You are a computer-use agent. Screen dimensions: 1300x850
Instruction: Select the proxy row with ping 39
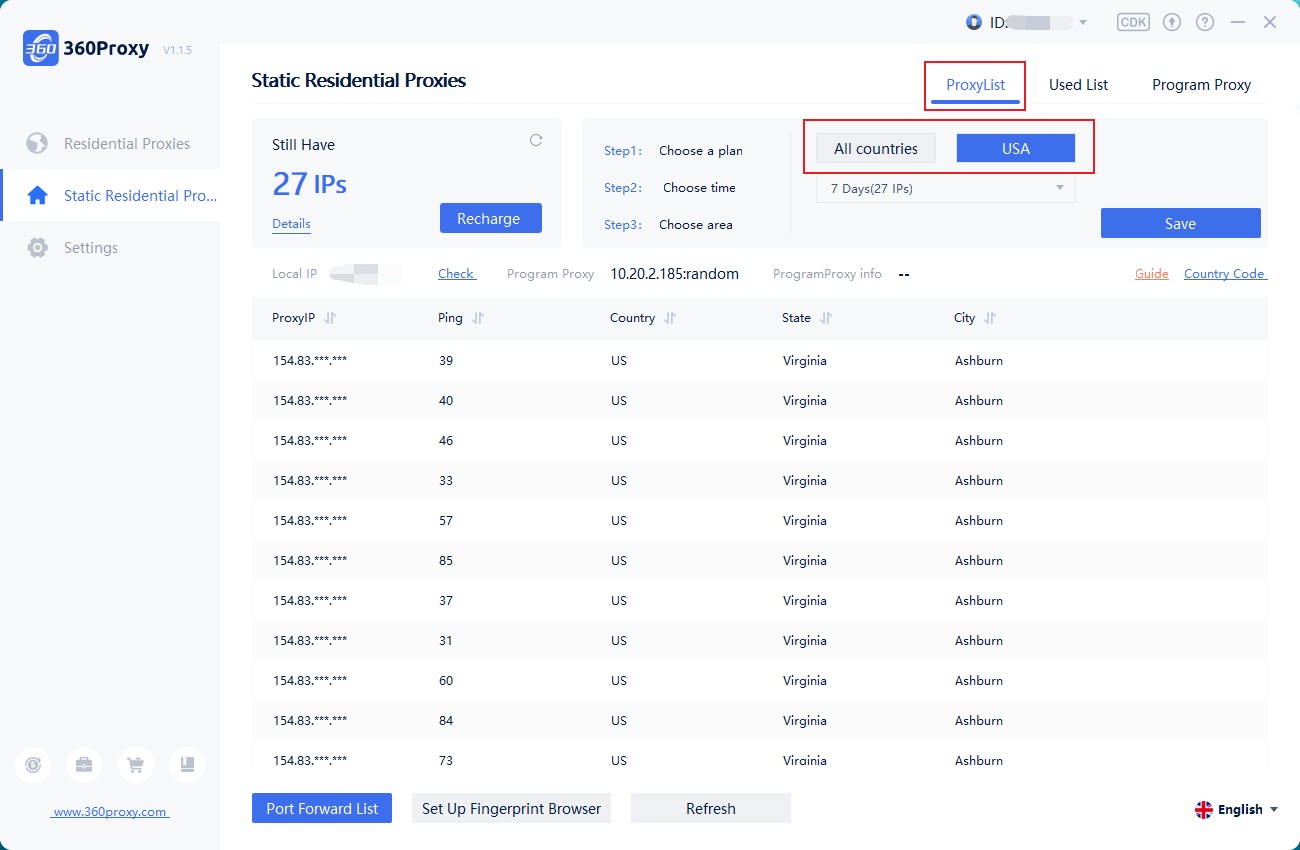click(x=760, y=360)
